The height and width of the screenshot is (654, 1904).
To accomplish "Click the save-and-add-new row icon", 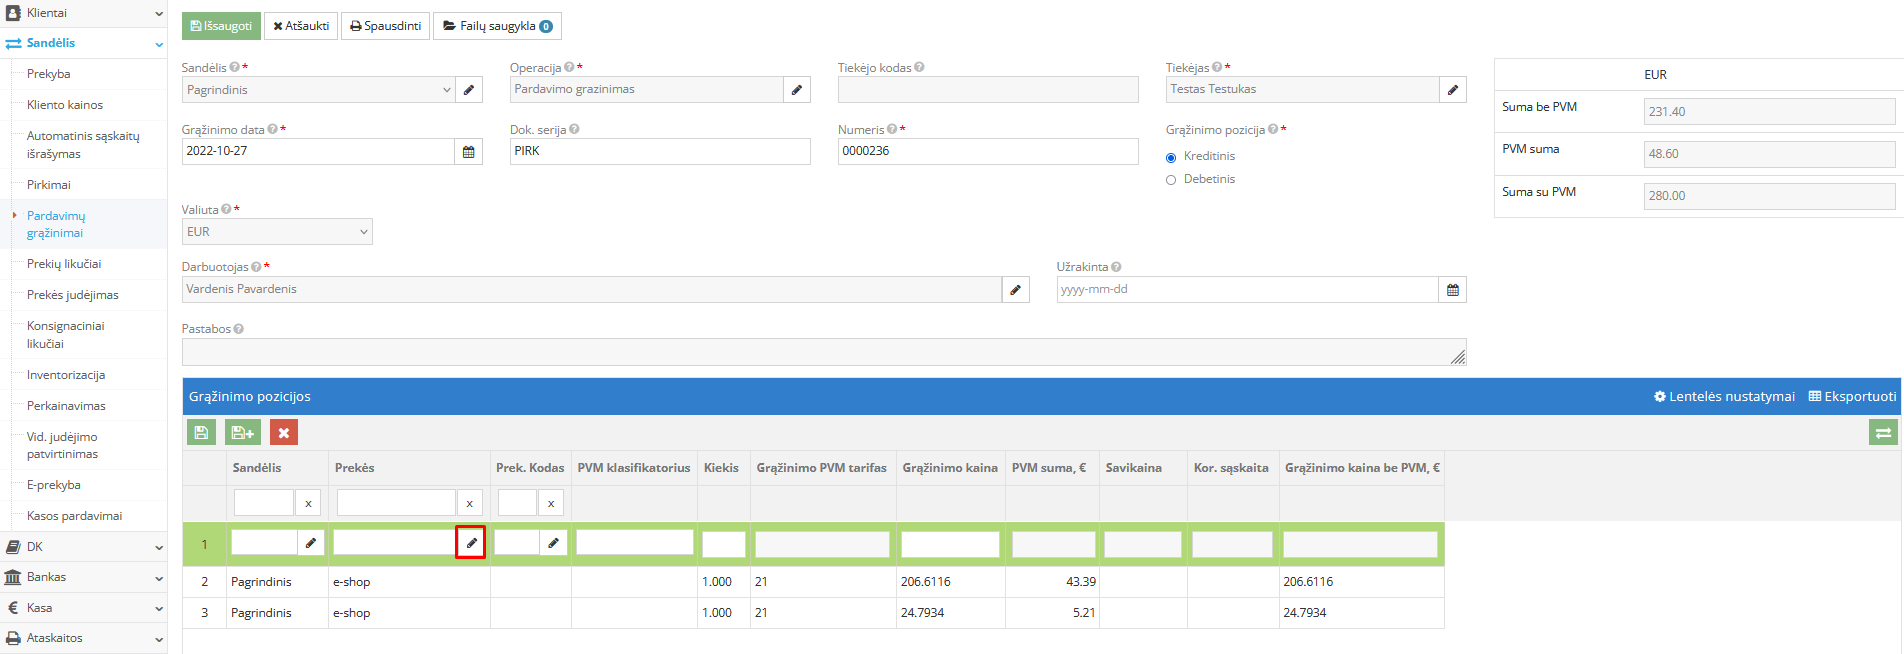I will tap(242, 432).
